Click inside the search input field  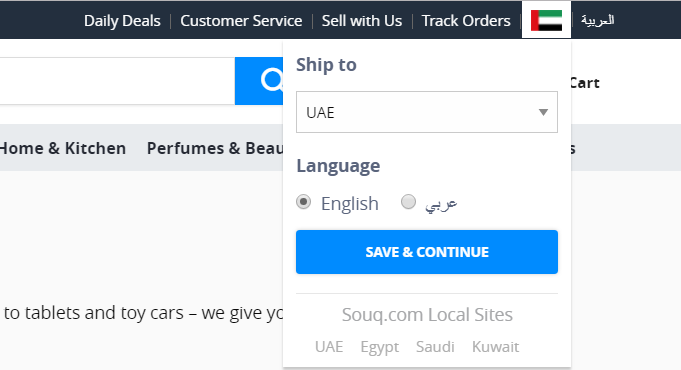(117, 81)
